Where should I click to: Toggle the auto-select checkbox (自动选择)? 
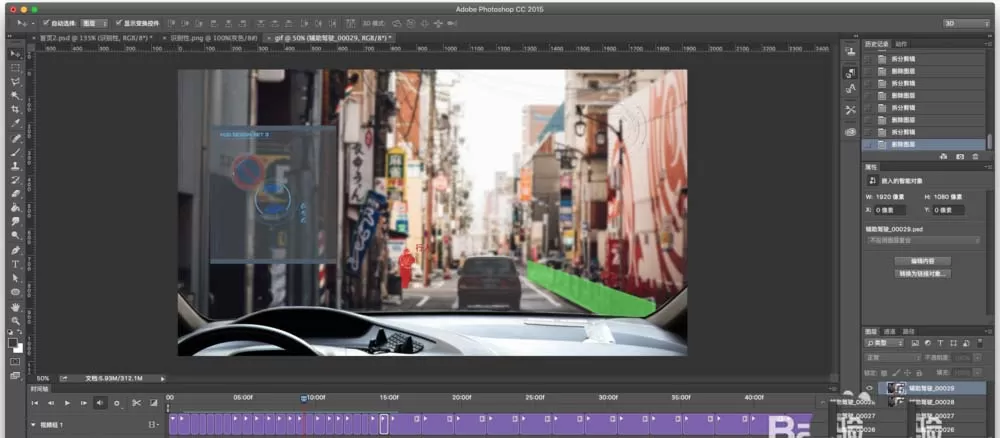click(45, 23)
